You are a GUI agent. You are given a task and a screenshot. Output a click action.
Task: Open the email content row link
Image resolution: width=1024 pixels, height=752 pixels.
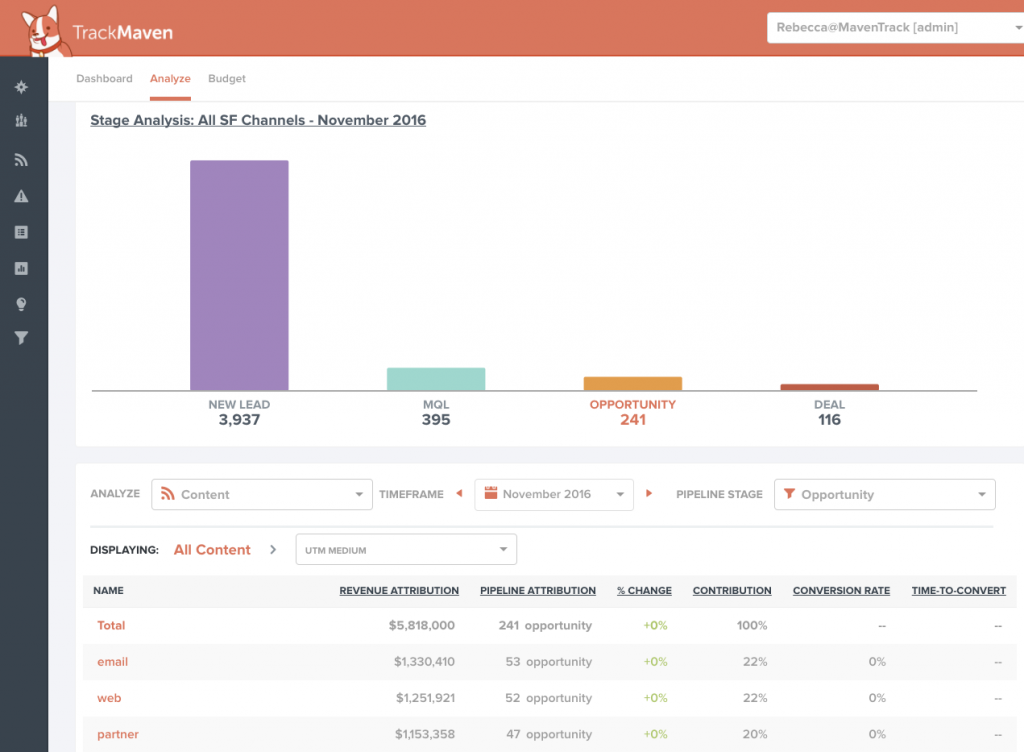coord(112,662)
